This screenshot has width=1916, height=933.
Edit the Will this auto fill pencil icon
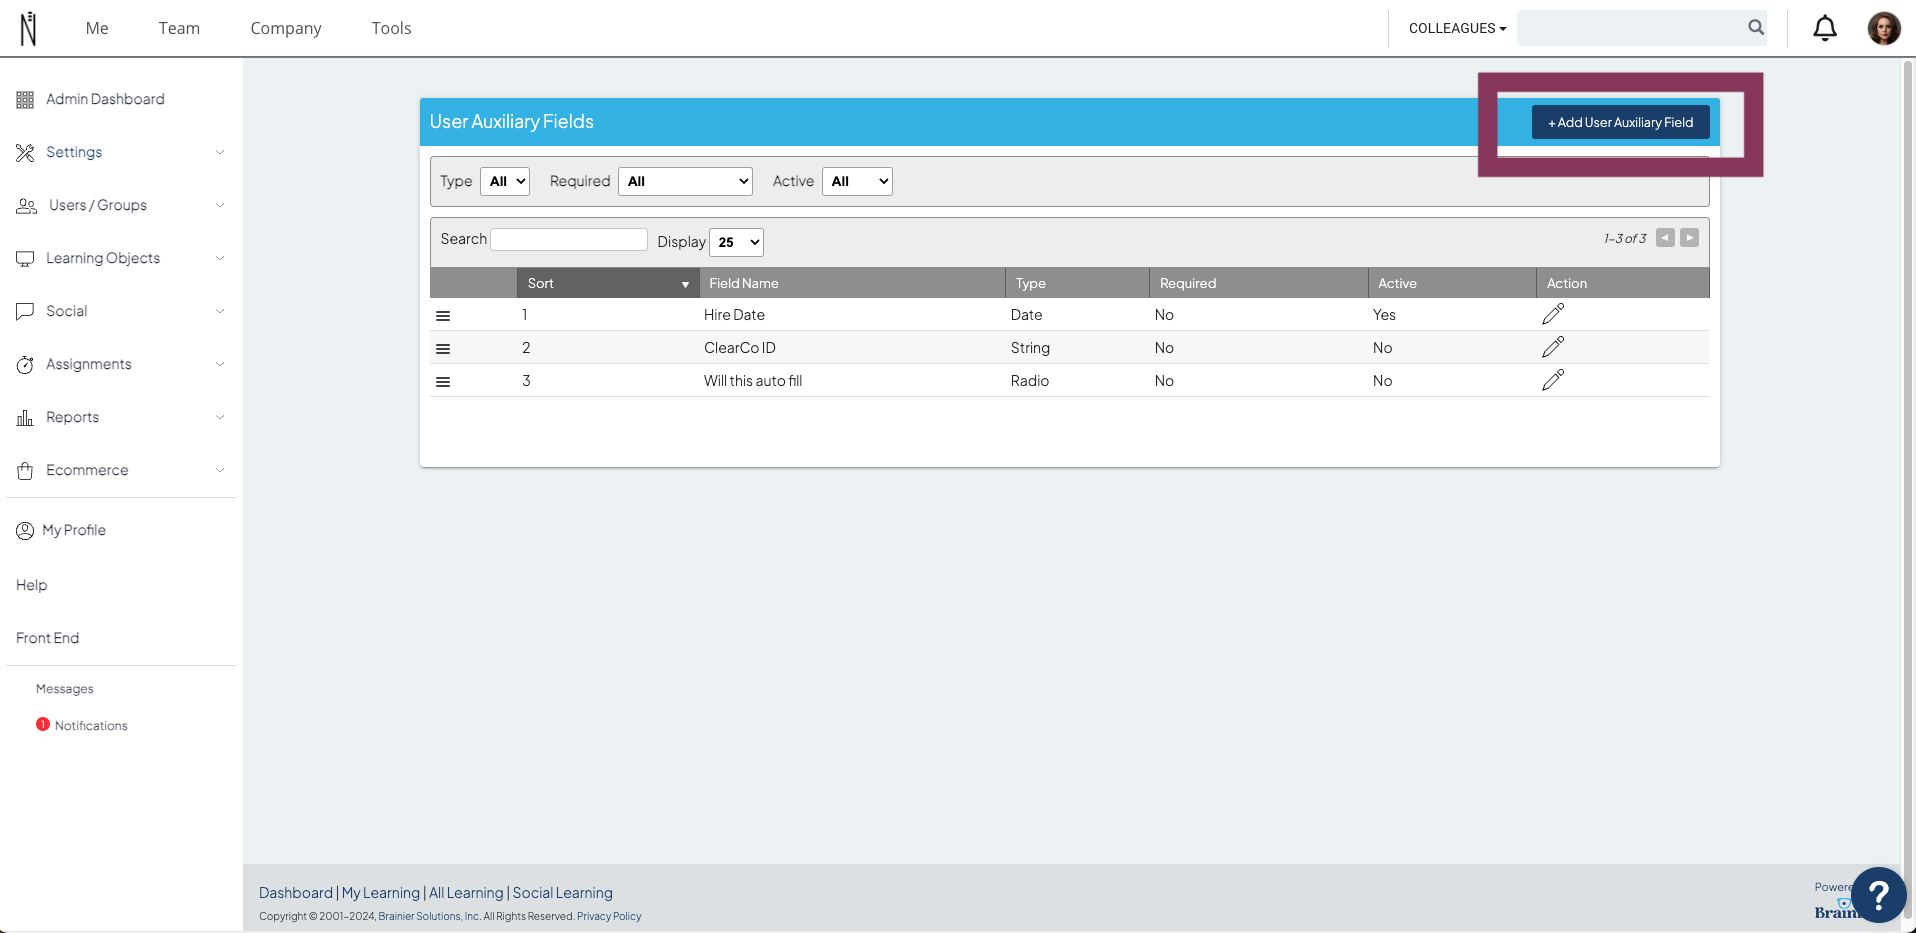coord(1553,380)
